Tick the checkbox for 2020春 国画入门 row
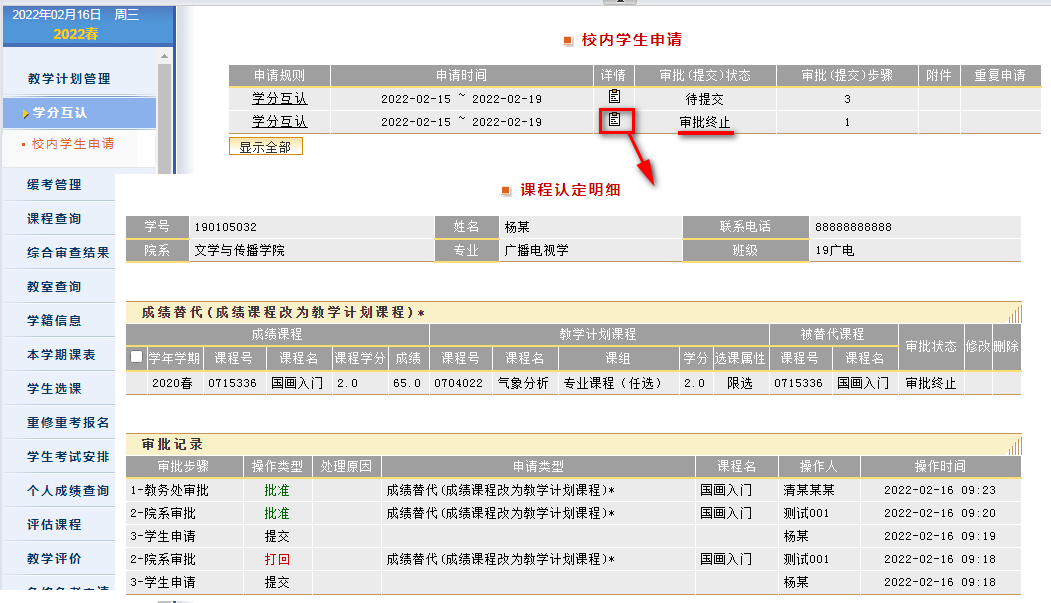 (136, 357)
